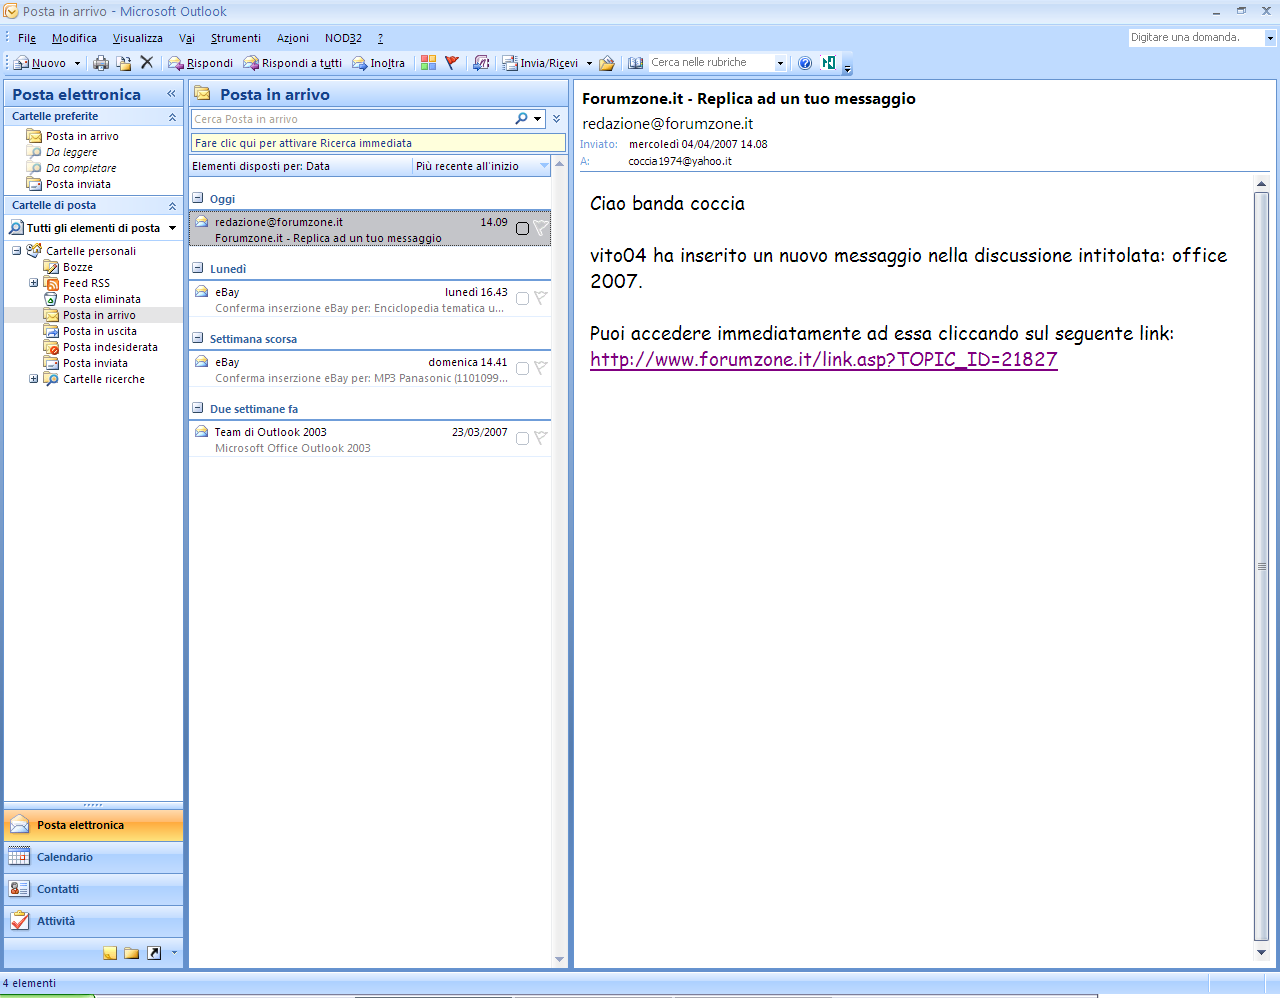This screenshot has height=998, width=1280.
Task: Toggle category box on Team di Outlook 2003 message
Action: [x=522, y=438]
